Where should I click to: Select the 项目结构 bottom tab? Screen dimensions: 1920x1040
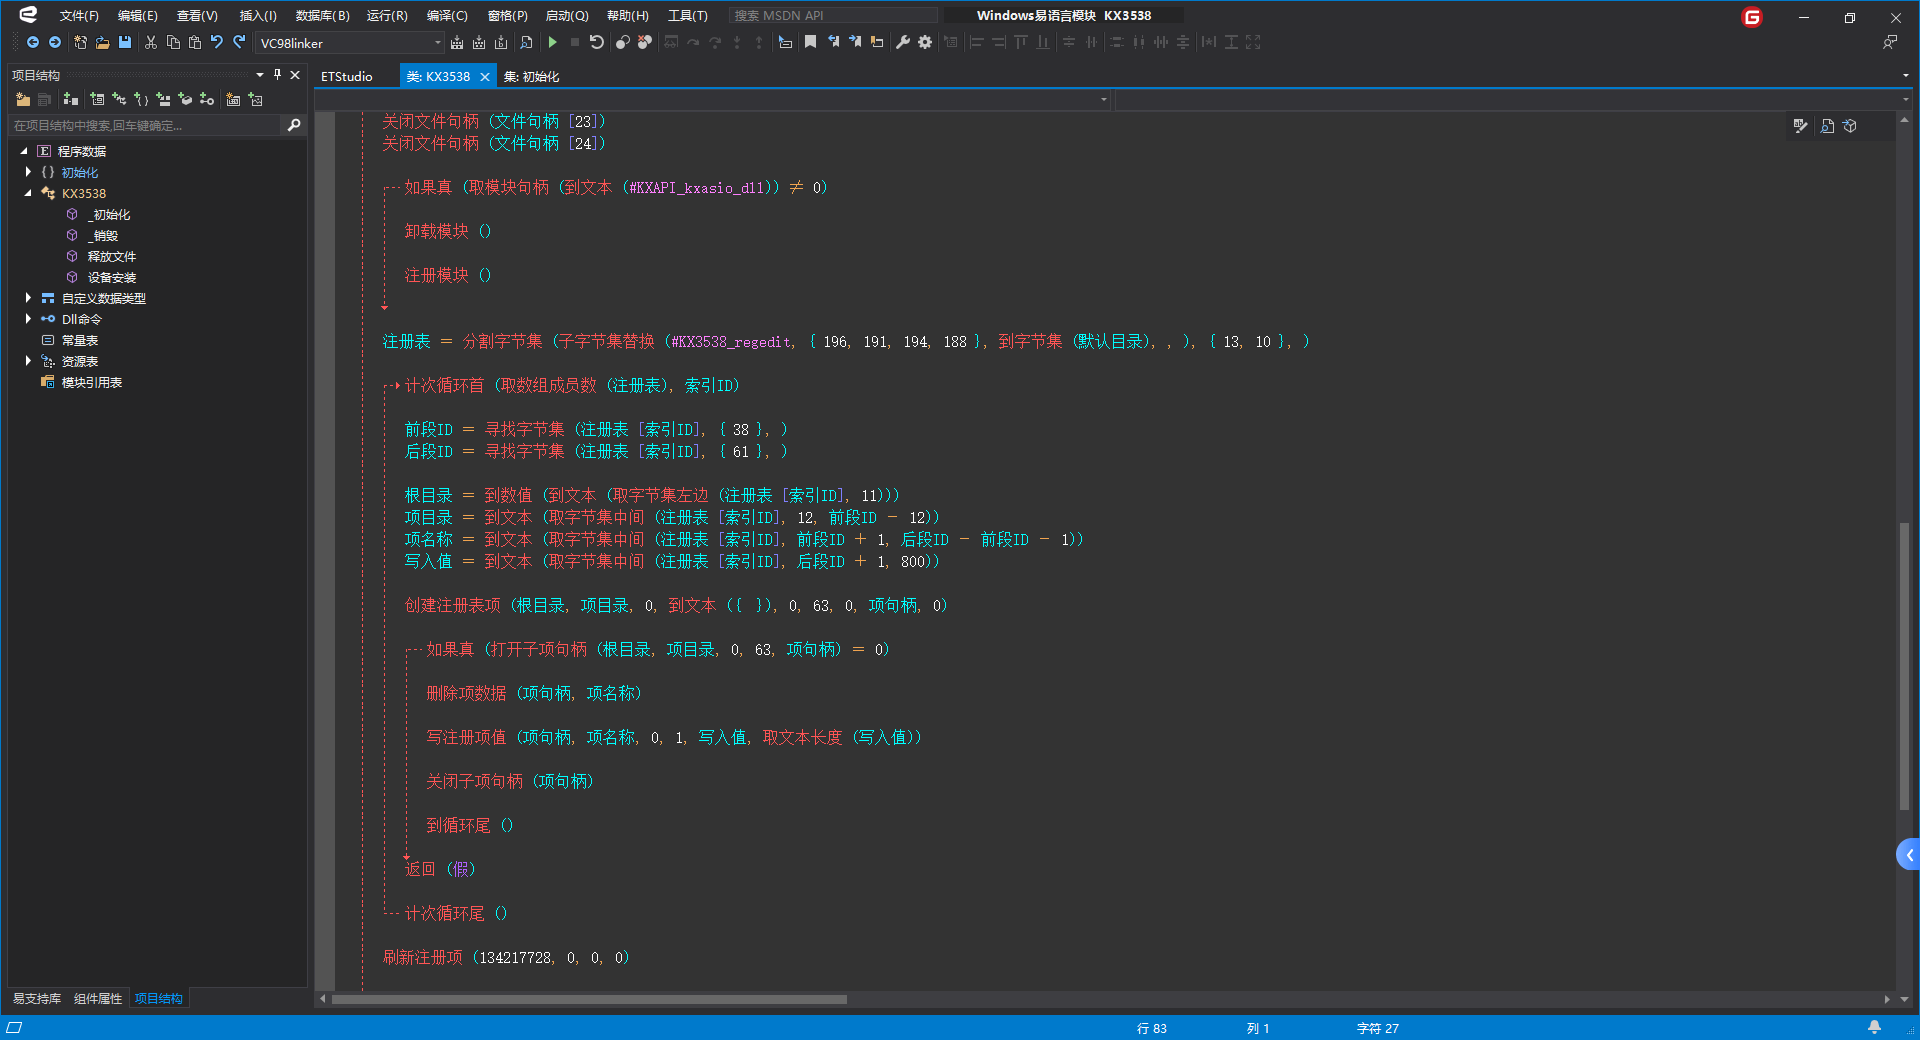point(158,998)
